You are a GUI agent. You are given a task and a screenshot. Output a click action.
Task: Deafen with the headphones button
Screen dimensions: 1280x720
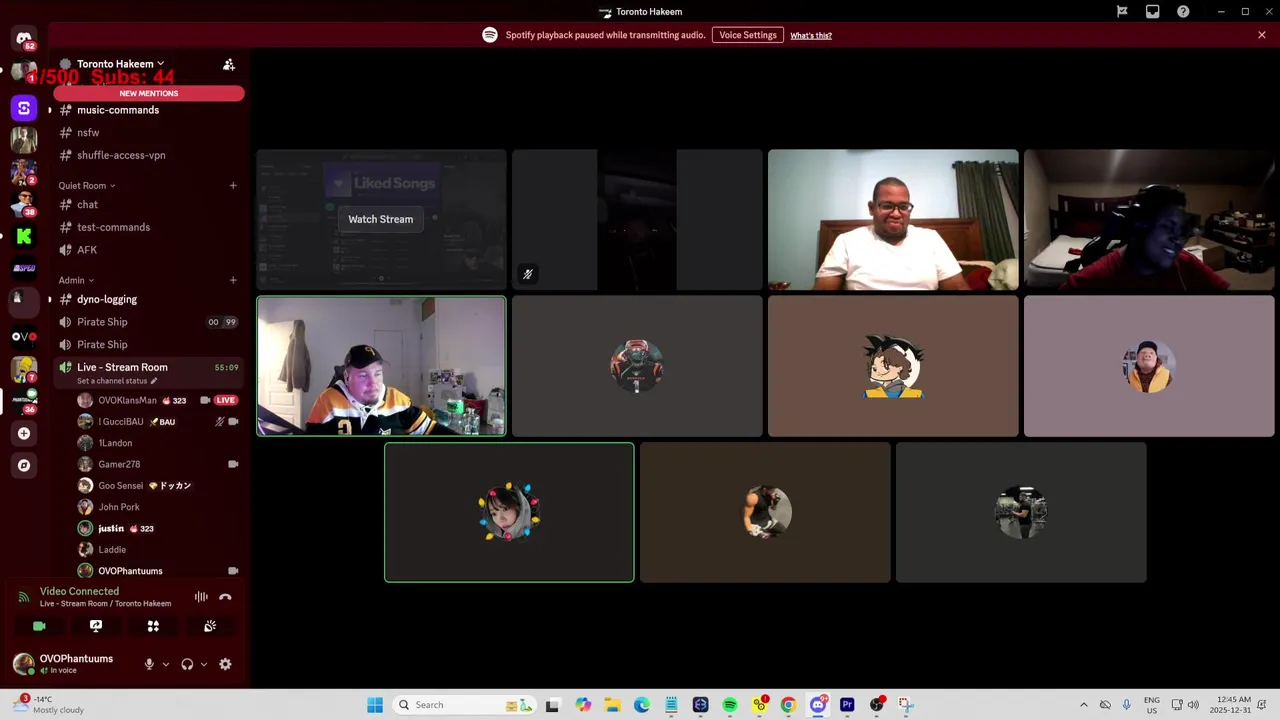[x=187, y=664]
